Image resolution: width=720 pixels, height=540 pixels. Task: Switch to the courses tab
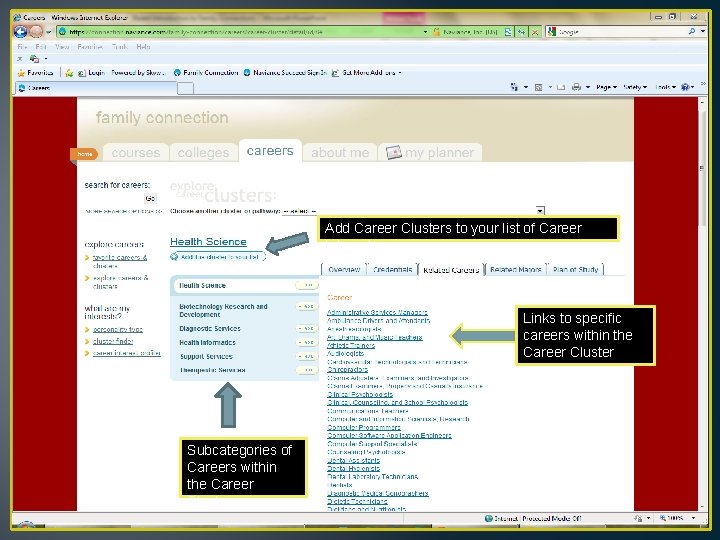(x=136, y=152)
